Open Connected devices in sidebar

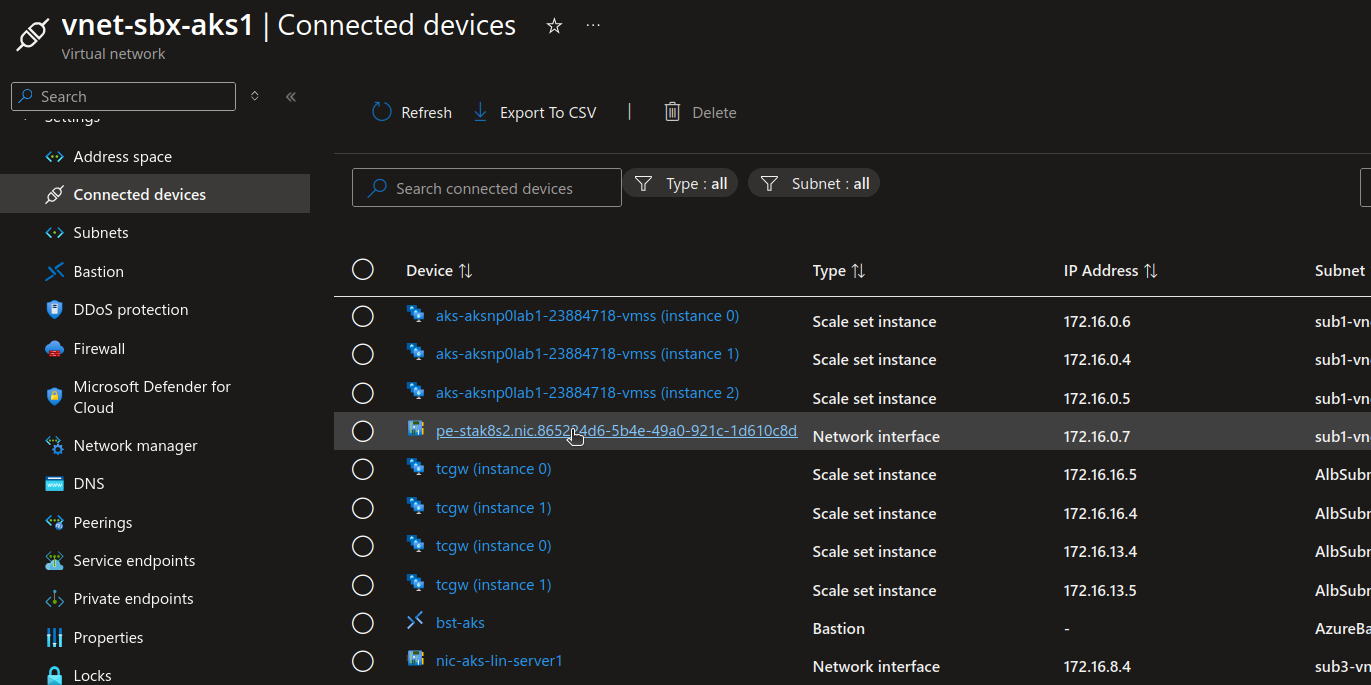tap(155, 194)
